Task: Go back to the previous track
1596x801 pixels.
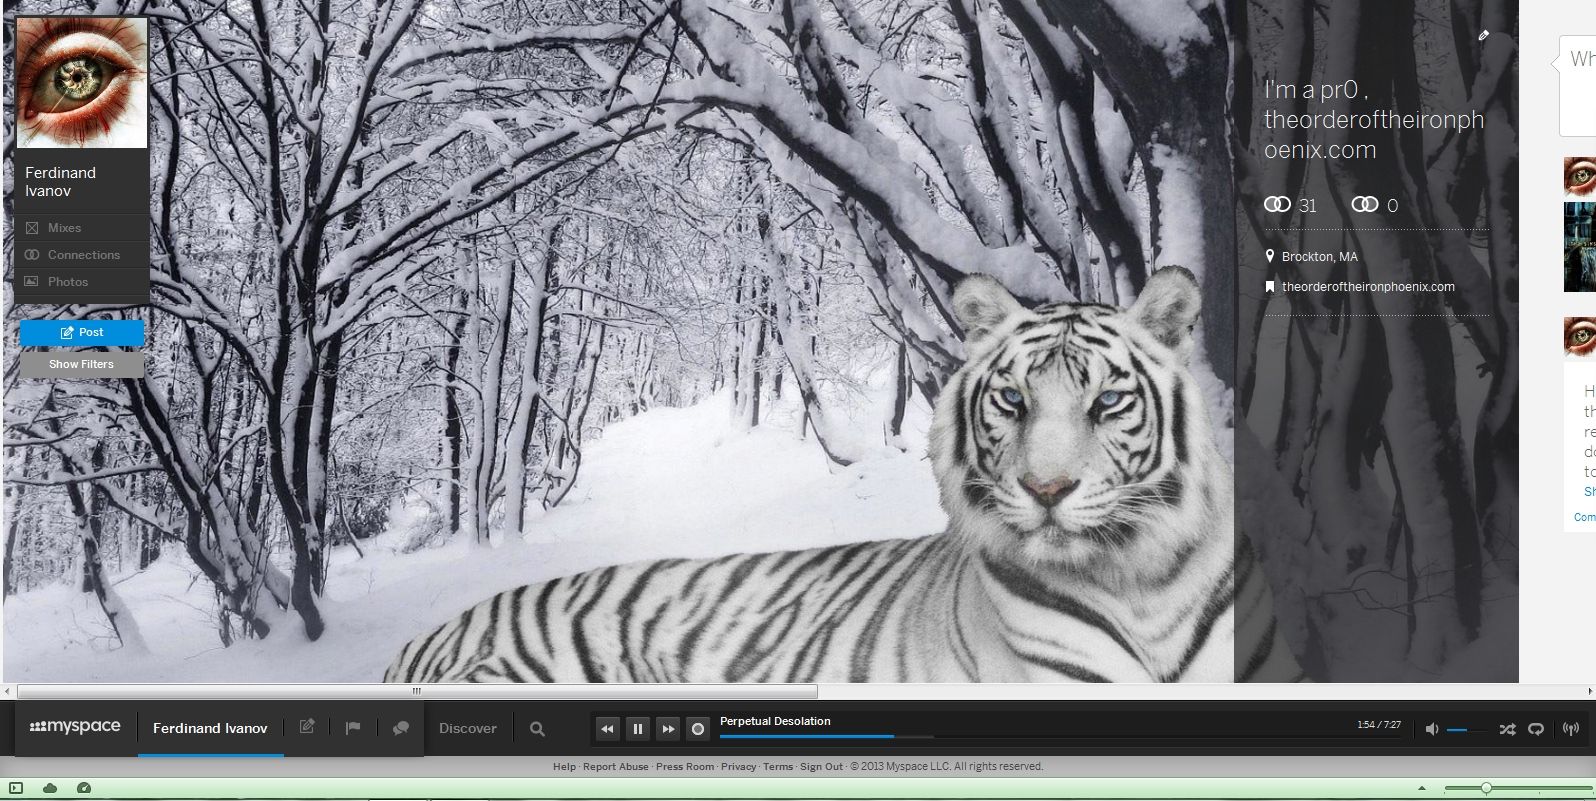Action: [607, 729]
